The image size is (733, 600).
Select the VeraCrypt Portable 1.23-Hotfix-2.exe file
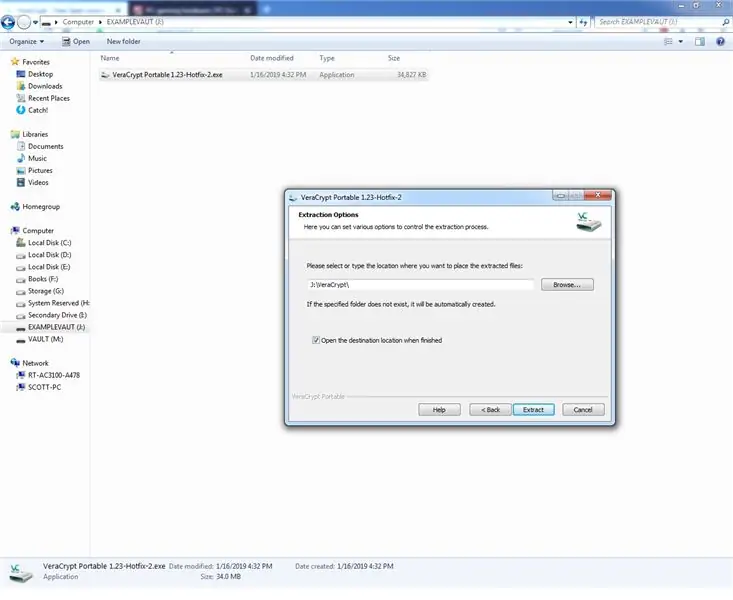[264, 75]
